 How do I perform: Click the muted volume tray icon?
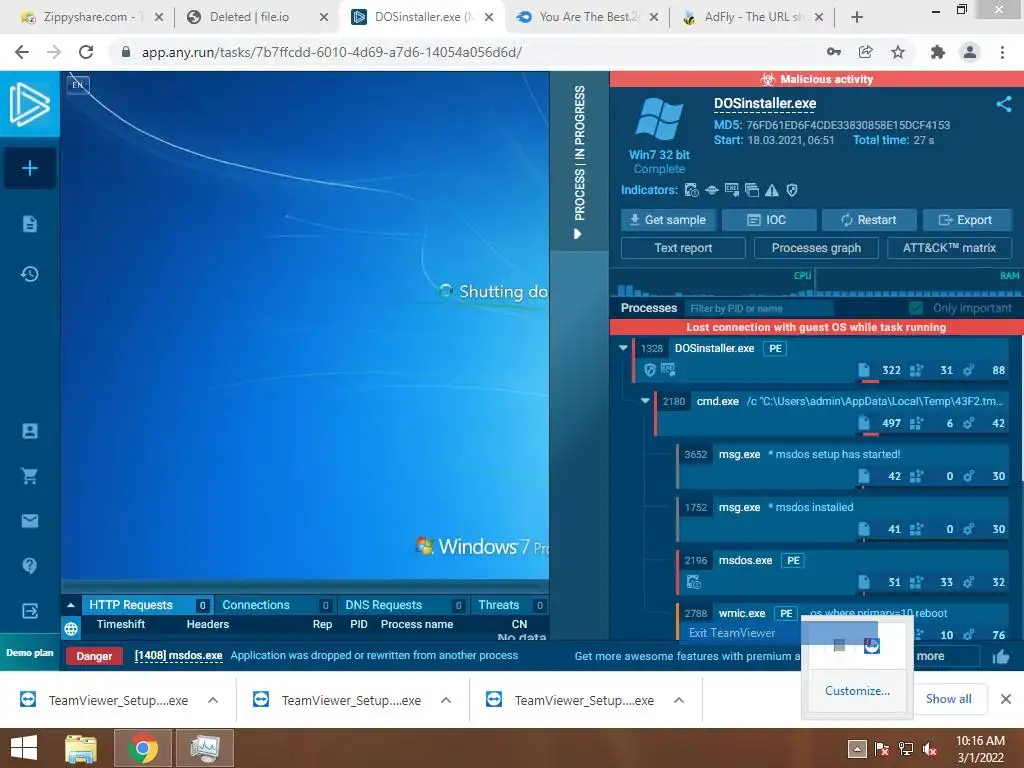click(x=930, y=749)
